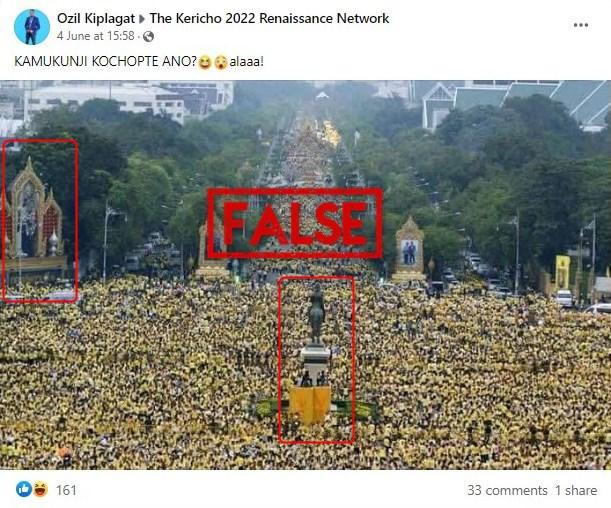Click the horse statue inside red rectangle
Viewport: 611px width, 508px height.
316,314
